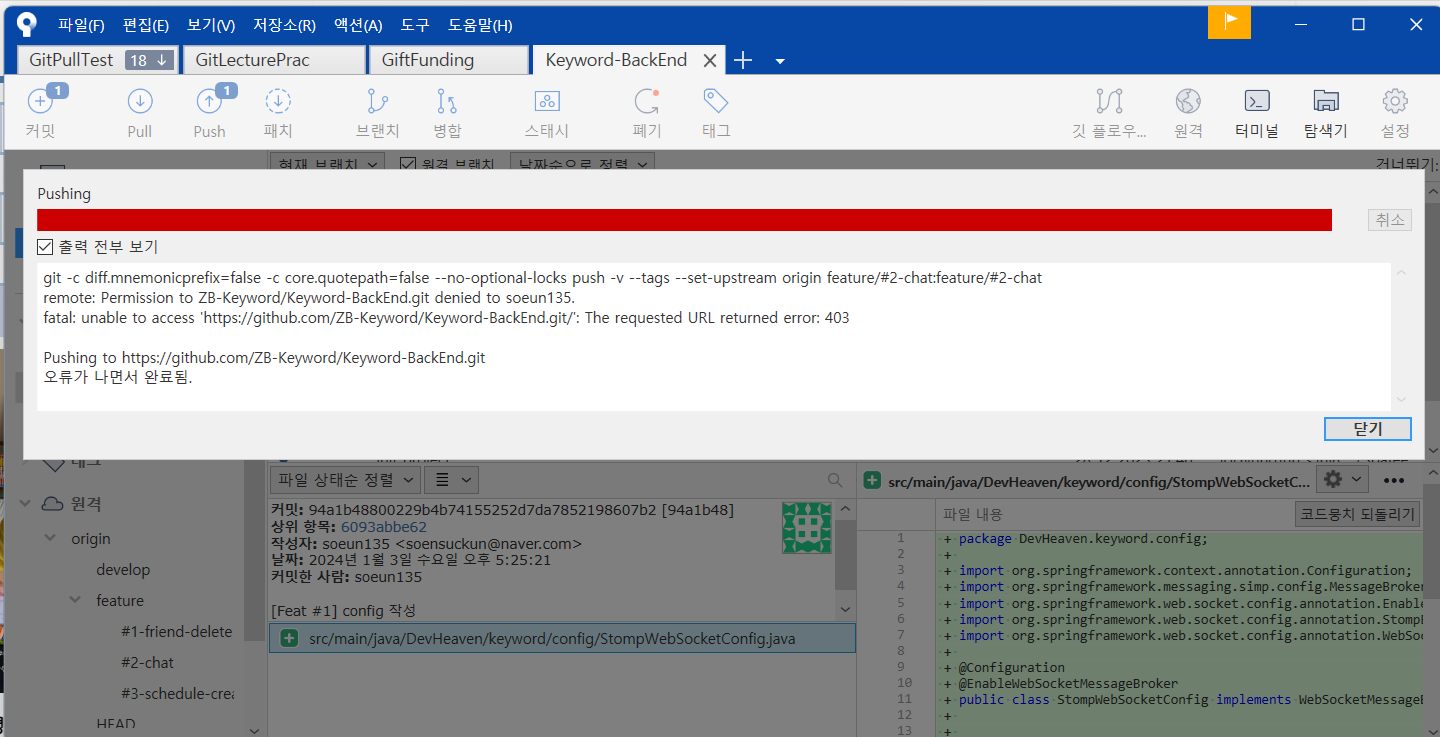The image size is (1440, 737).
Task: Collapse the feature folder node
Action: (75, 601)
